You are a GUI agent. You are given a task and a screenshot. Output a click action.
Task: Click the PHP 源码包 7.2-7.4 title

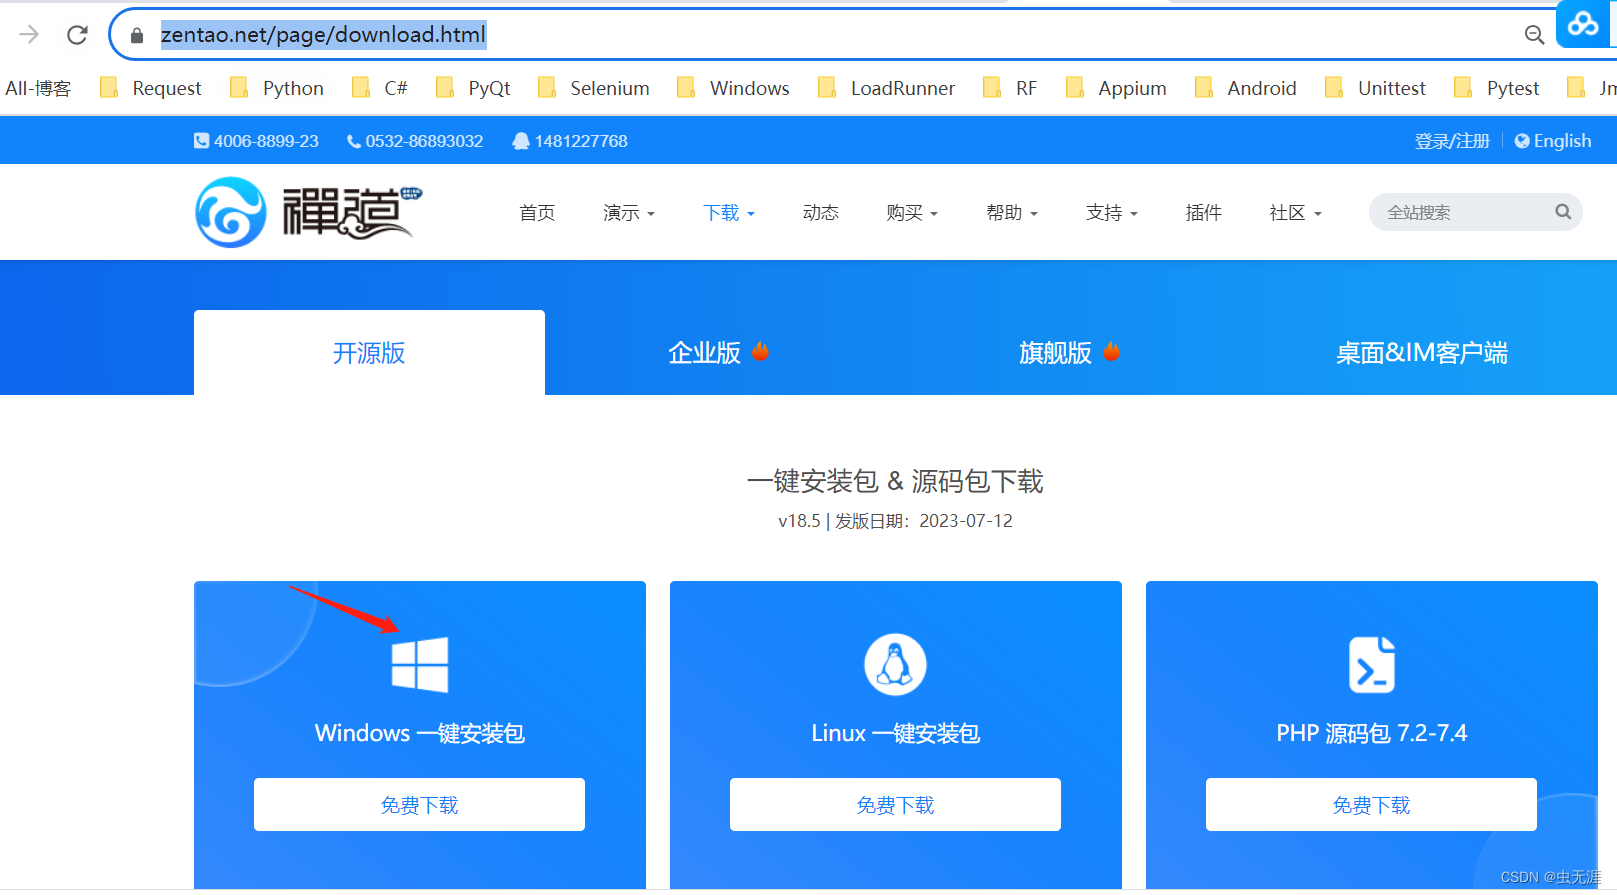[x=1372, y=733]
